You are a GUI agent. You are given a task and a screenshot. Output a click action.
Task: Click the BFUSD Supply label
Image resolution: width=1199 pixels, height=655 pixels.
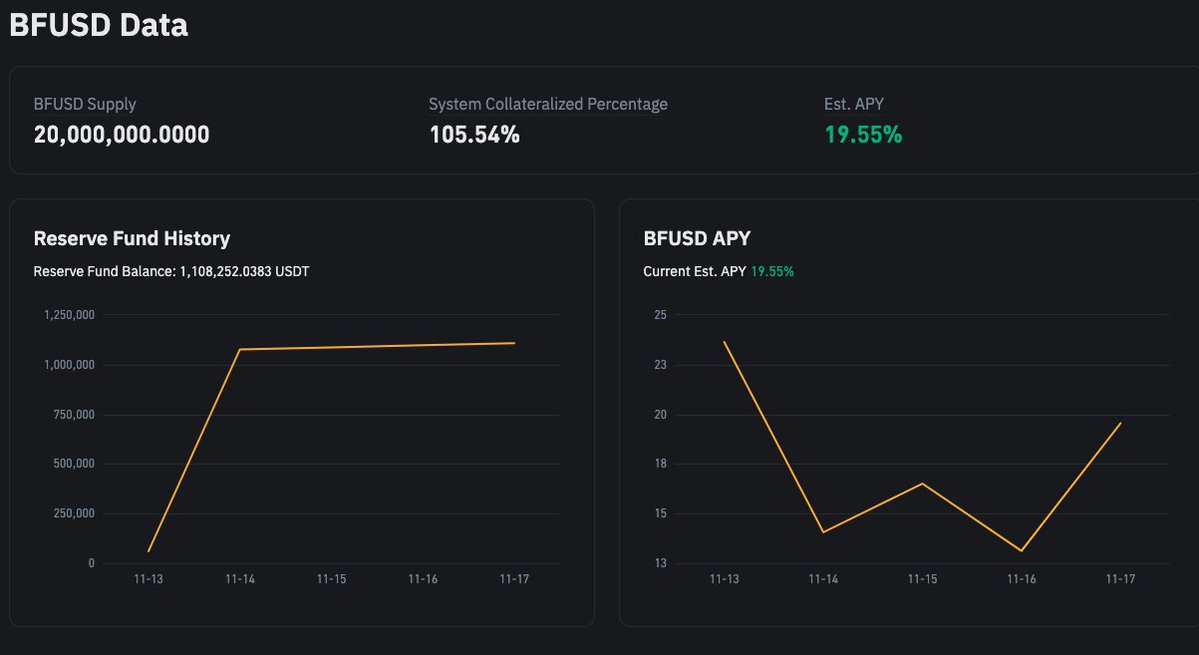click(85, 104)
